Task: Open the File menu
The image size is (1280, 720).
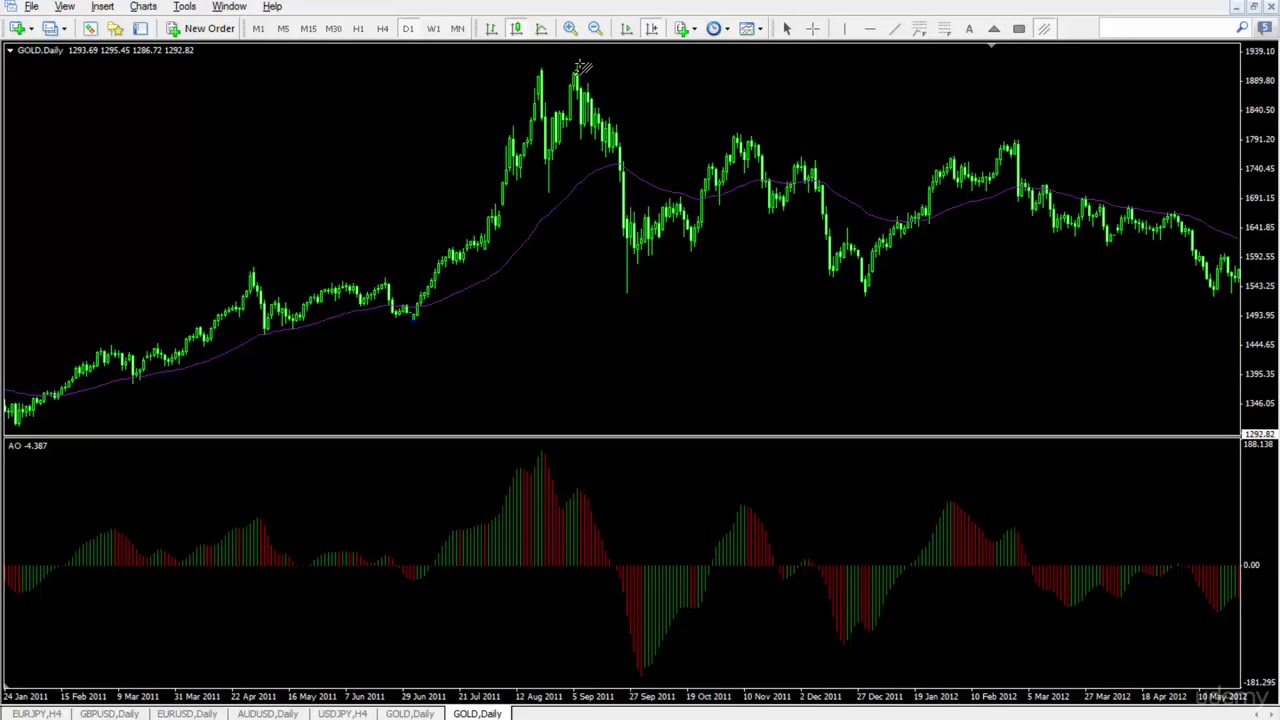Action: click(32, 7)
